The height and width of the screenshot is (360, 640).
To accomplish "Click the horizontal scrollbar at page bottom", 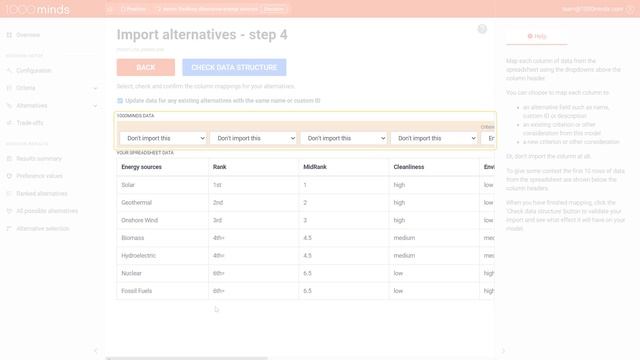I will pyautogui.click(x=187, y=358).
